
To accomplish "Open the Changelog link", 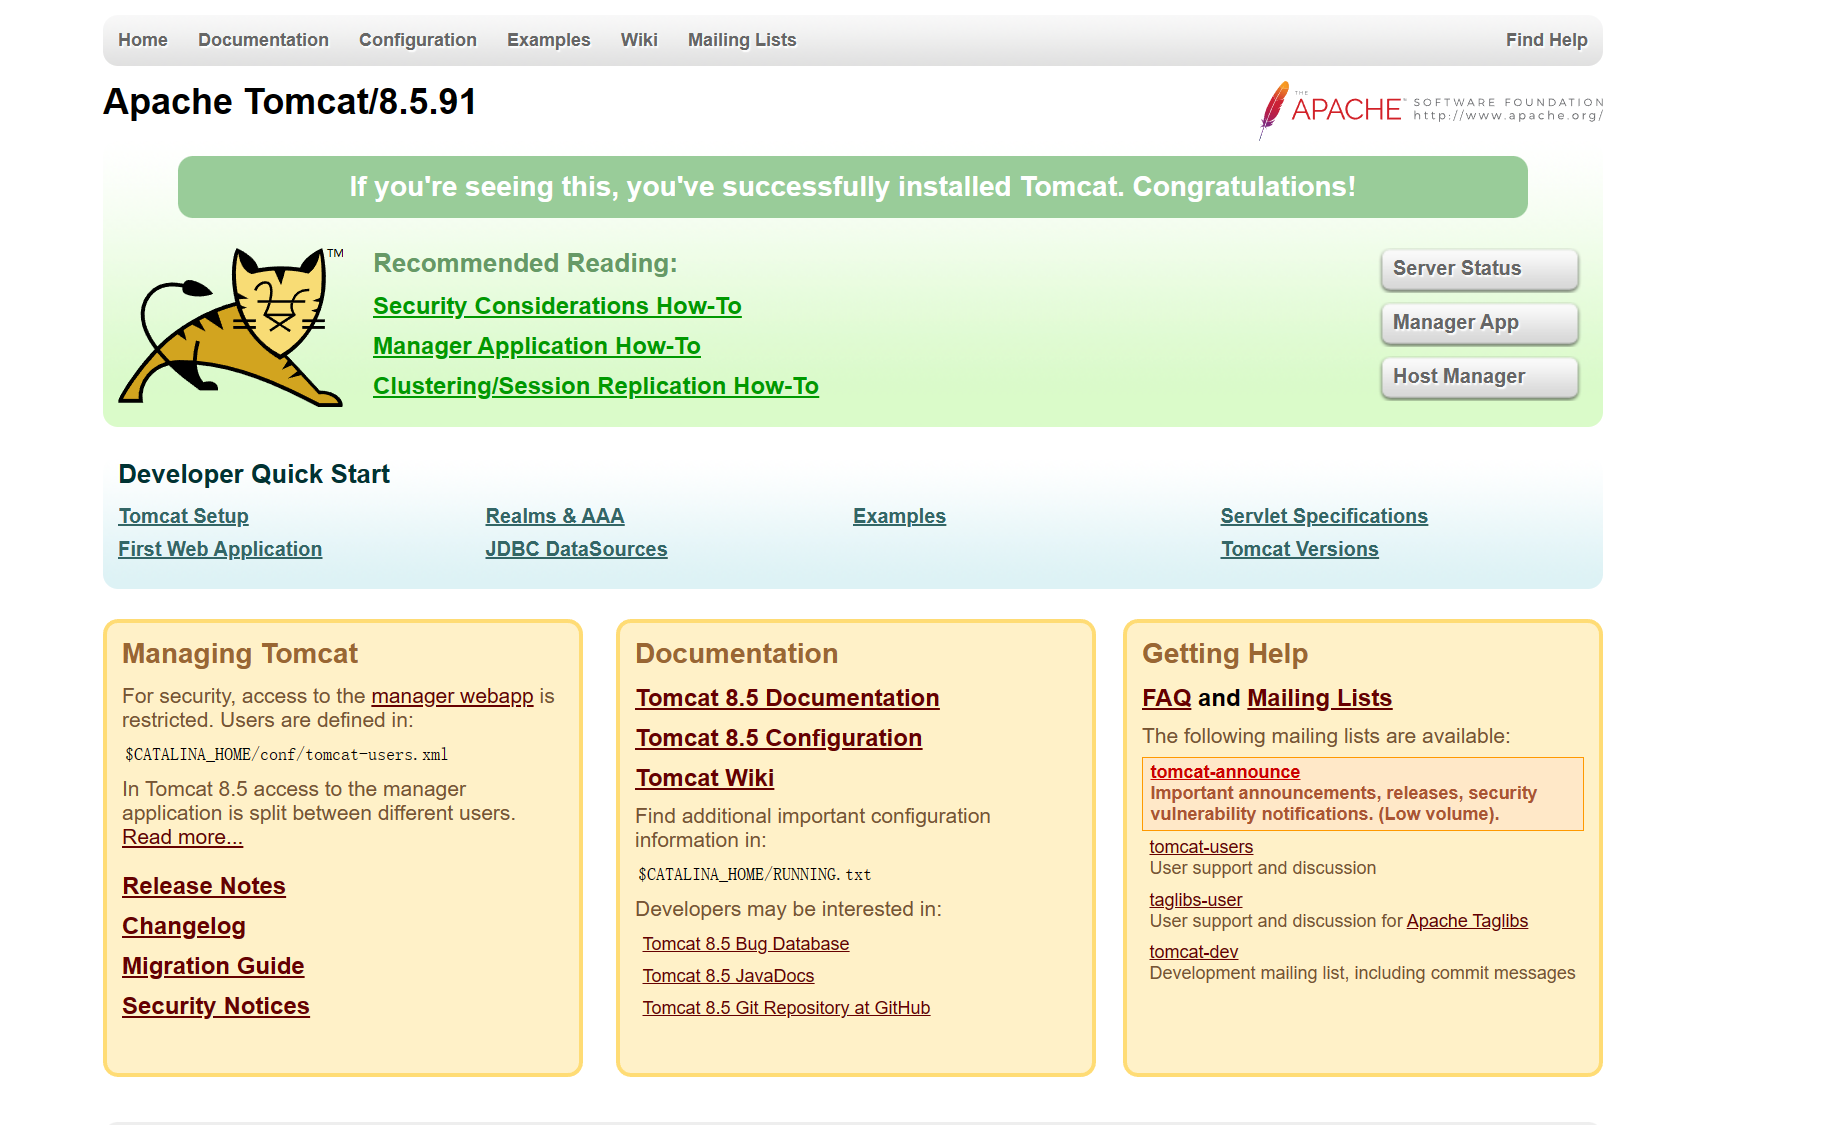I will [184, 926].
